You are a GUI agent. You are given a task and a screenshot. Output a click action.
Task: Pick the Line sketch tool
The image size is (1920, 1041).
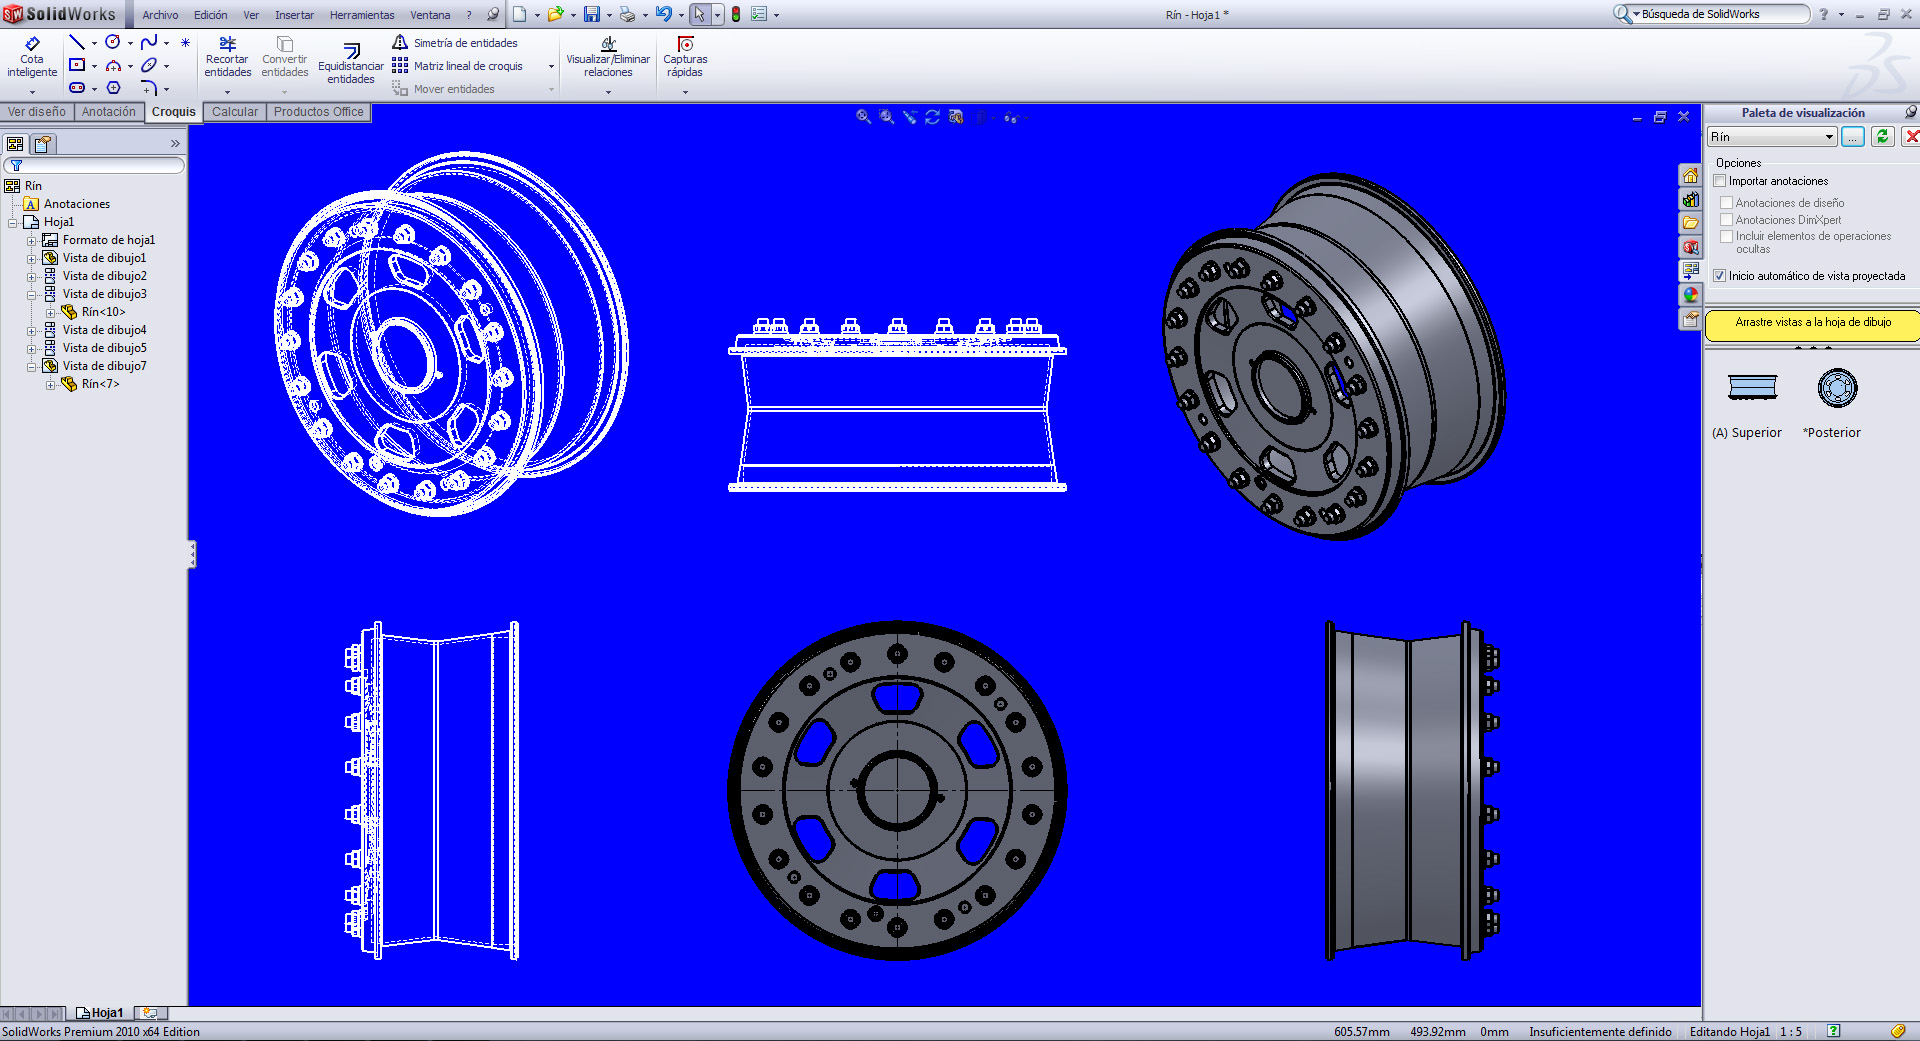[77, 42]
